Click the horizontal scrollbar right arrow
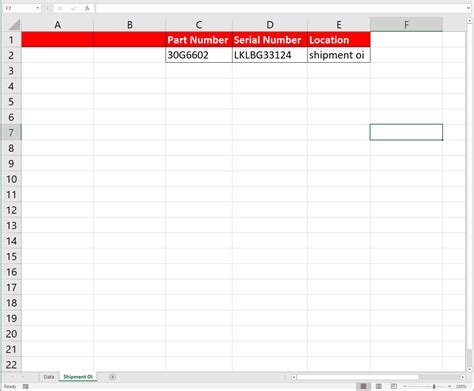 click(463, 377)
